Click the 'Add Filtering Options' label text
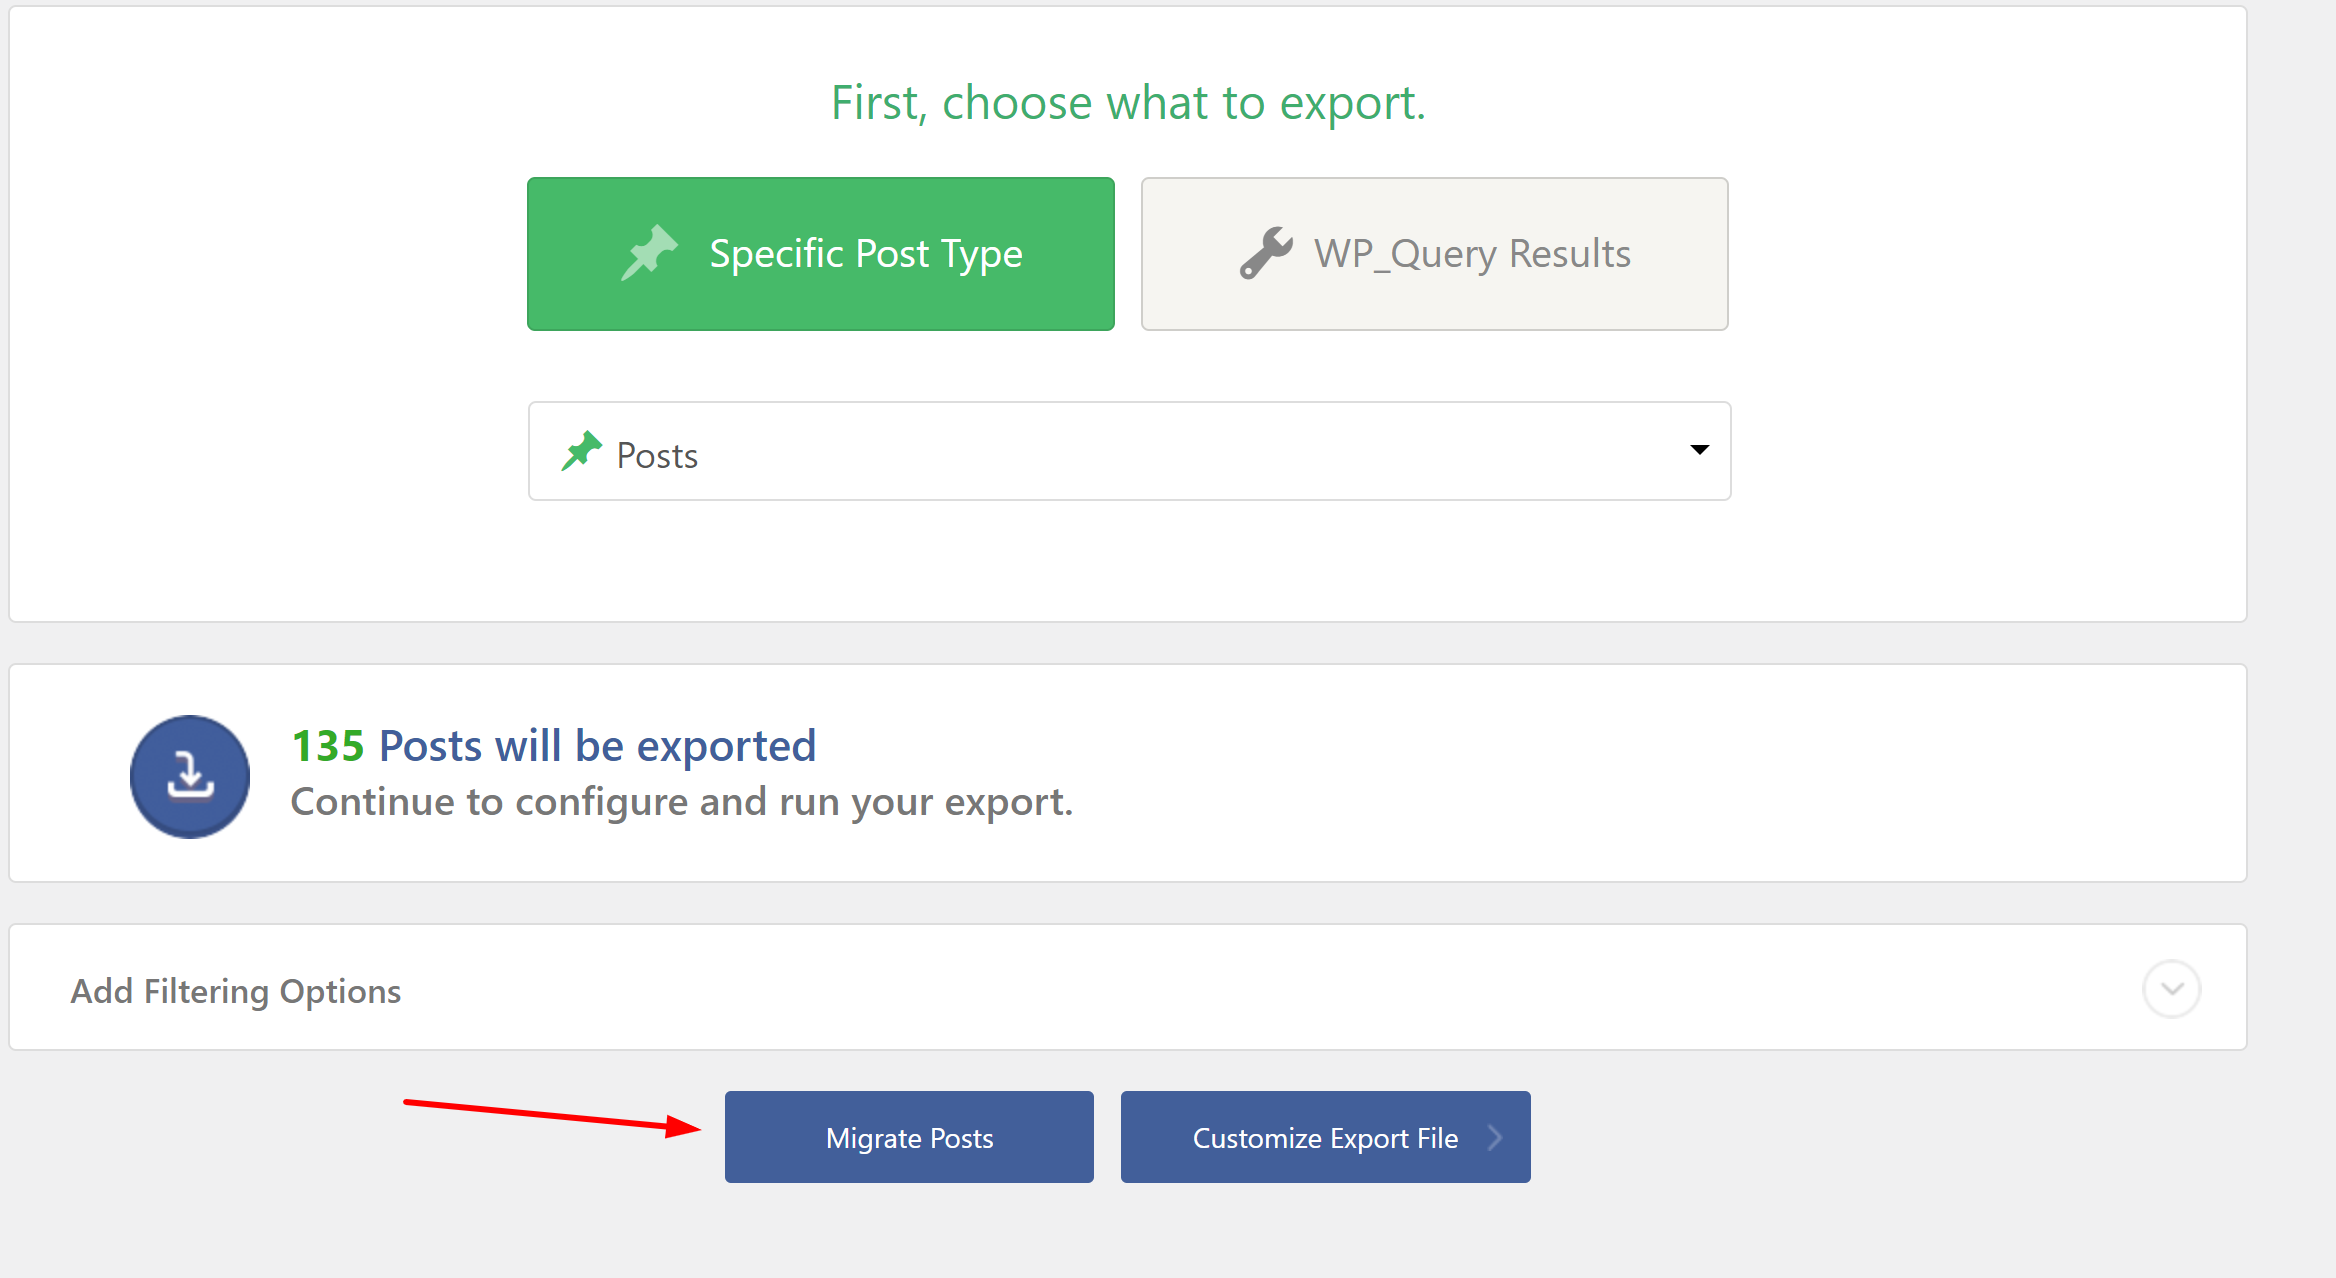This screenshot has width=2336, height=1278. 236,991
